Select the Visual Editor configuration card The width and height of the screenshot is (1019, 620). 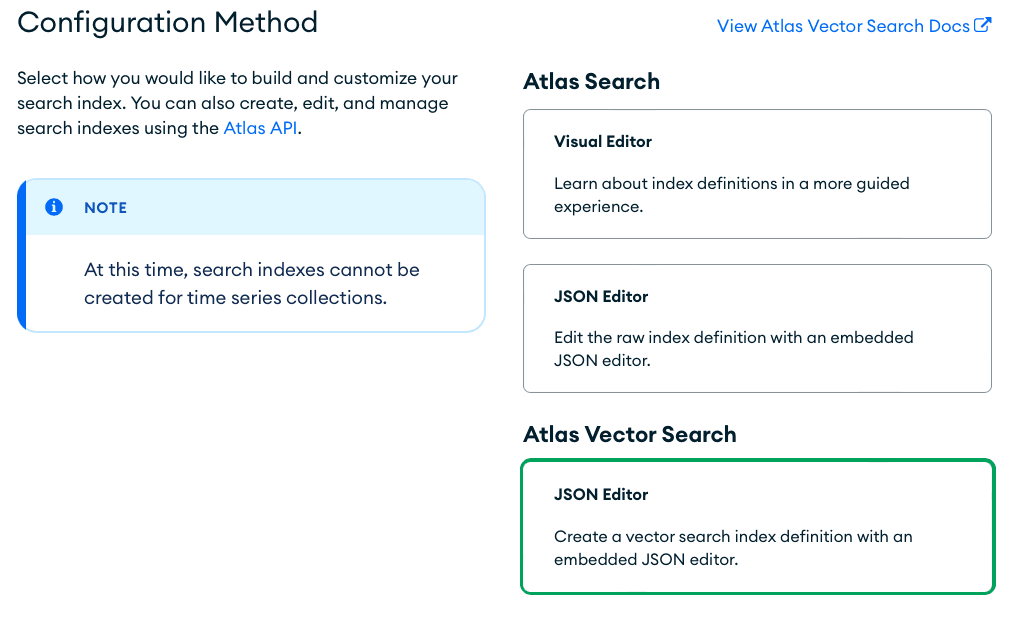(x=757, y=174)
